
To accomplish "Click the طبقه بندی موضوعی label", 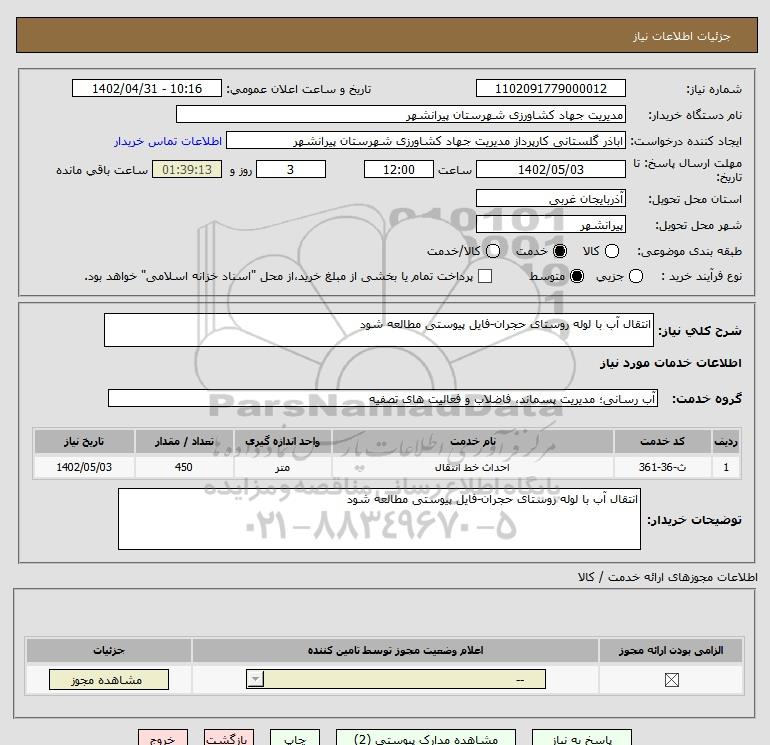I will pos(689,251).
